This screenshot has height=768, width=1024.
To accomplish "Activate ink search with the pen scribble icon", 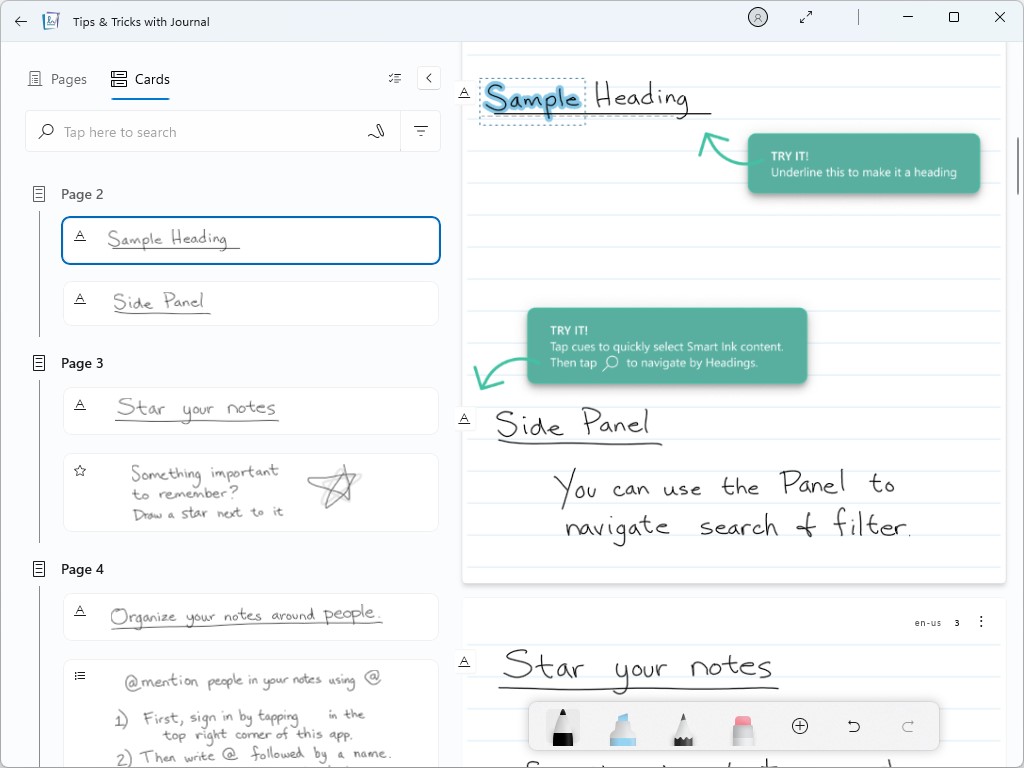I will 376,132.
